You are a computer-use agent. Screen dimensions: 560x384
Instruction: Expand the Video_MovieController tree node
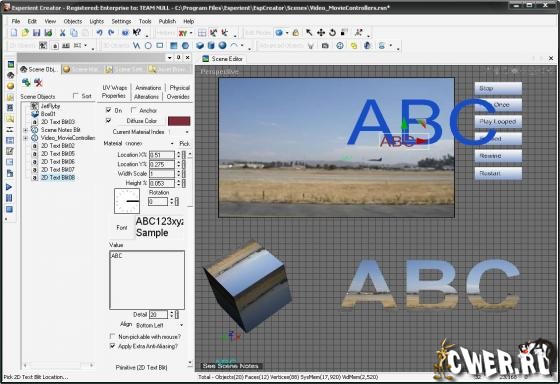26,138
